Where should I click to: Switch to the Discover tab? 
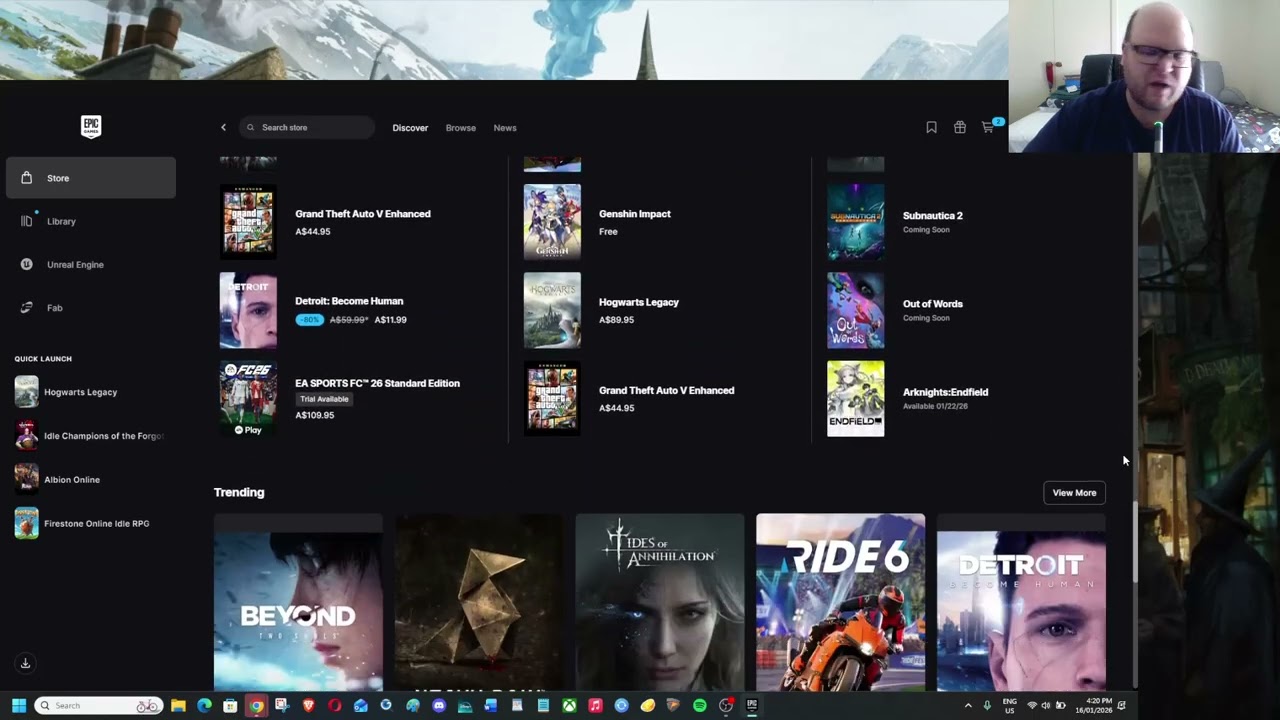[410, 128]
